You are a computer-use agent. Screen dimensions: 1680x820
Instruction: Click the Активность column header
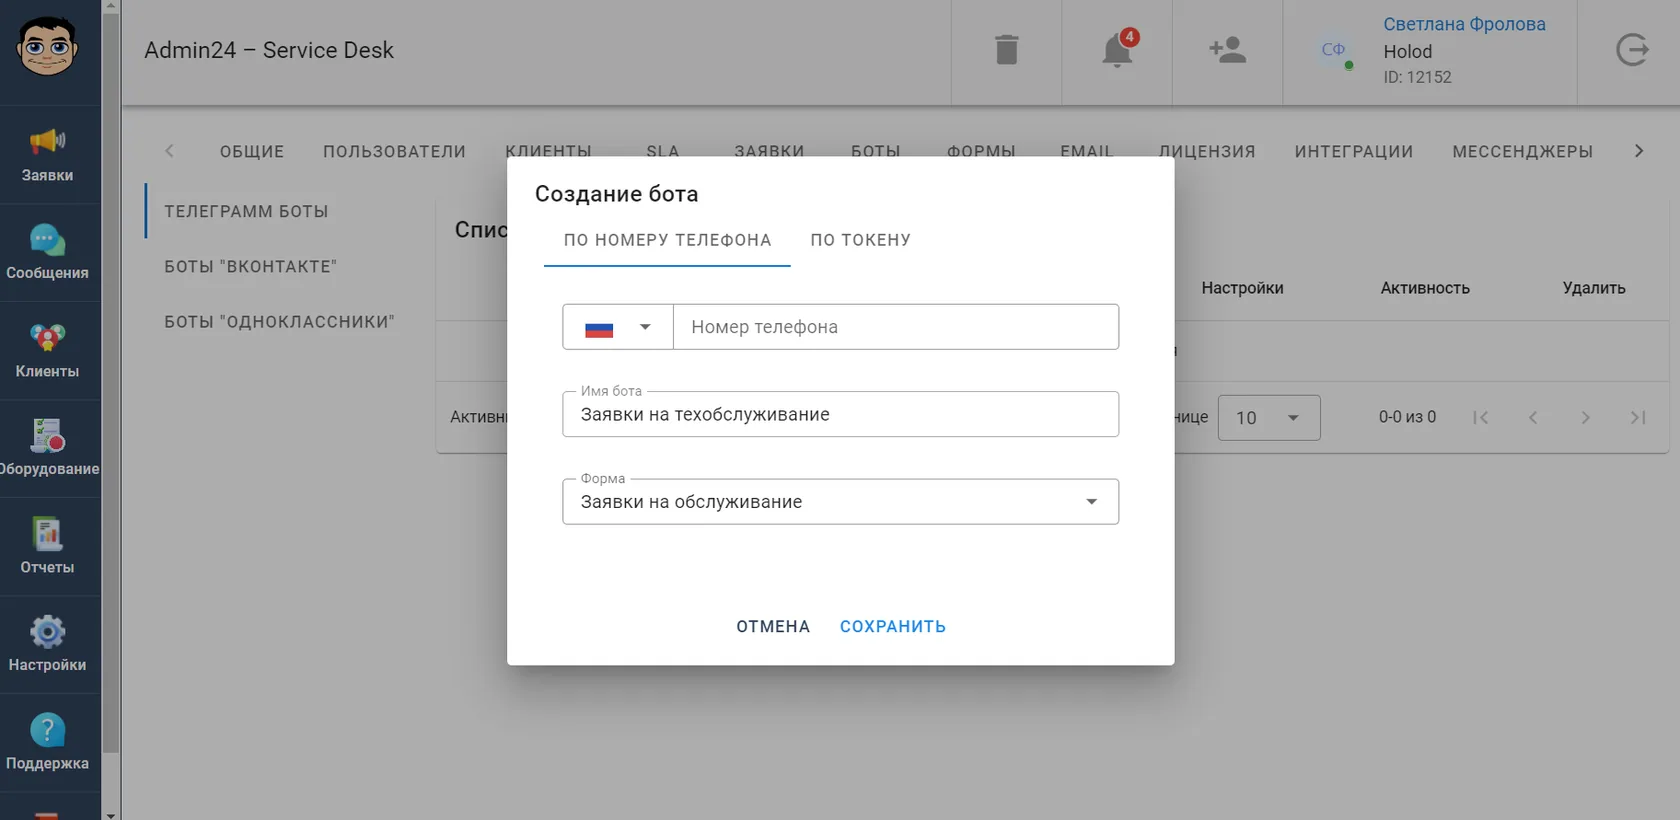point(1425,288)
